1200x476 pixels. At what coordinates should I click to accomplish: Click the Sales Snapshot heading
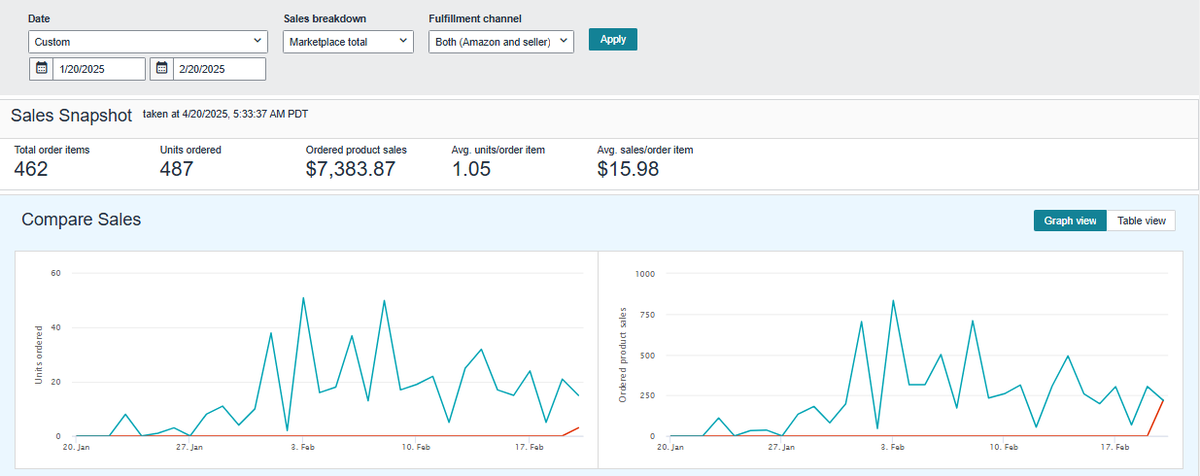point(71,115)
